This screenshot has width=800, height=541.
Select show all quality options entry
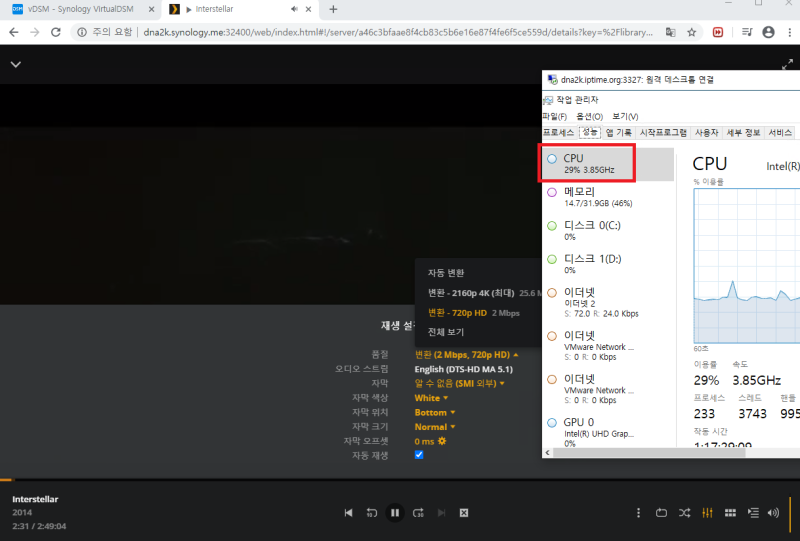click(x=446, y=332)
